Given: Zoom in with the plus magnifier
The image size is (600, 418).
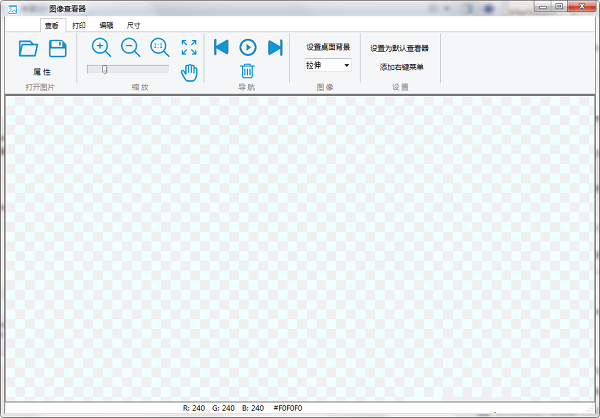Looking at the screenshot, I should (x=101, y=47).
